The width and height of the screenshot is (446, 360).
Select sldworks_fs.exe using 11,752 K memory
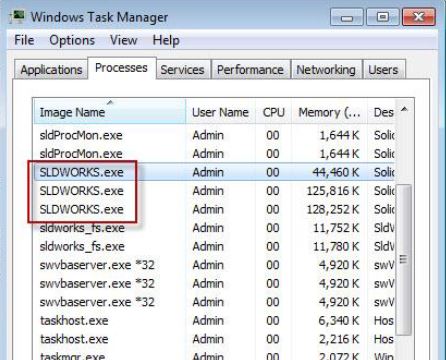click(214, 228)
